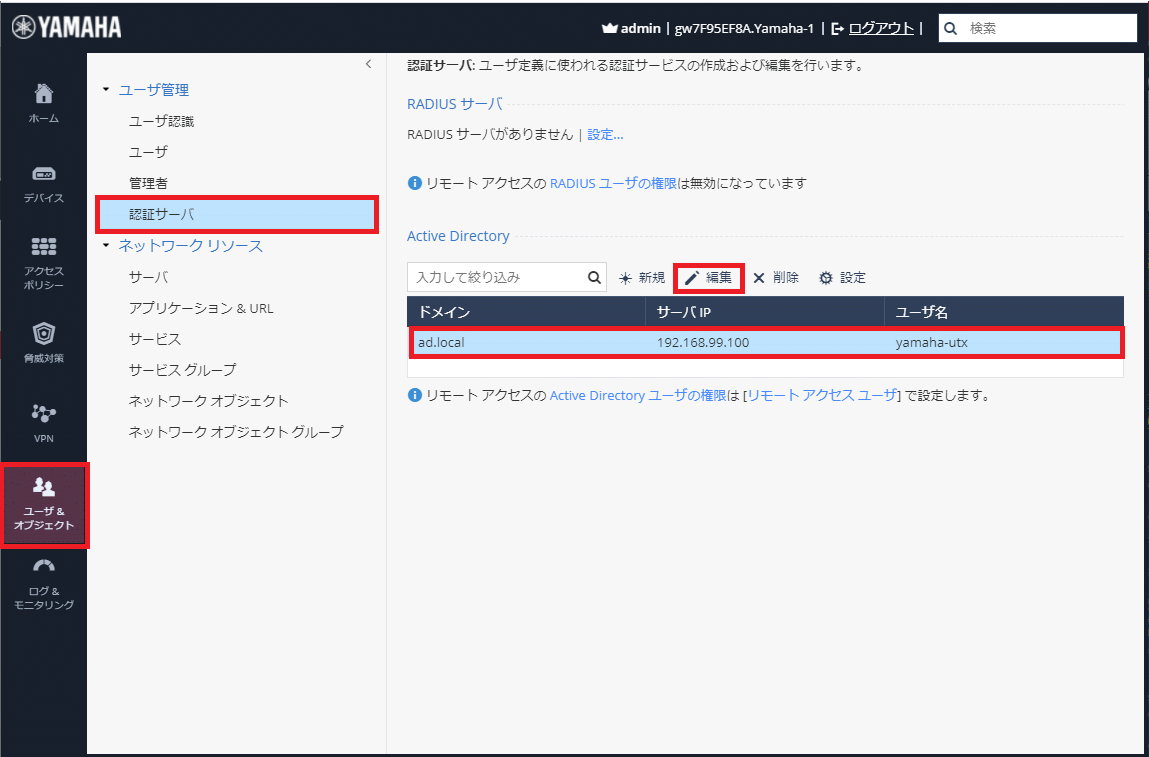Click the ログアウト link
Screen dimensions: 1149x757
coord(880,28)
